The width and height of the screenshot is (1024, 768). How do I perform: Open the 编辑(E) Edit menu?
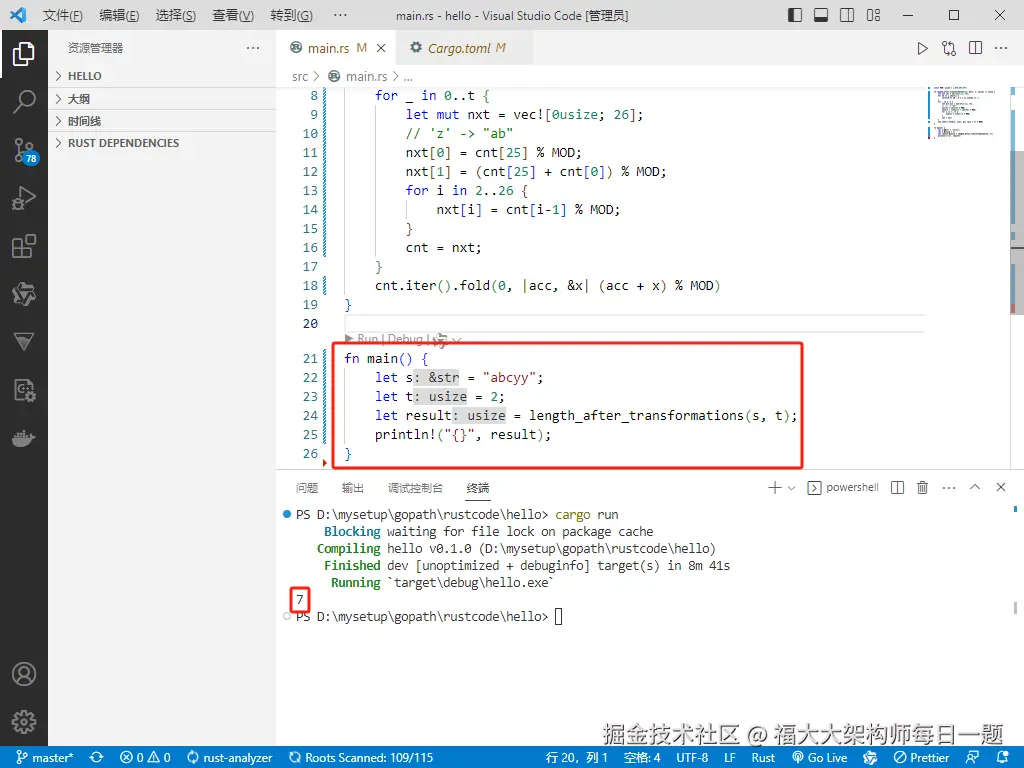[x=119, y=15]
